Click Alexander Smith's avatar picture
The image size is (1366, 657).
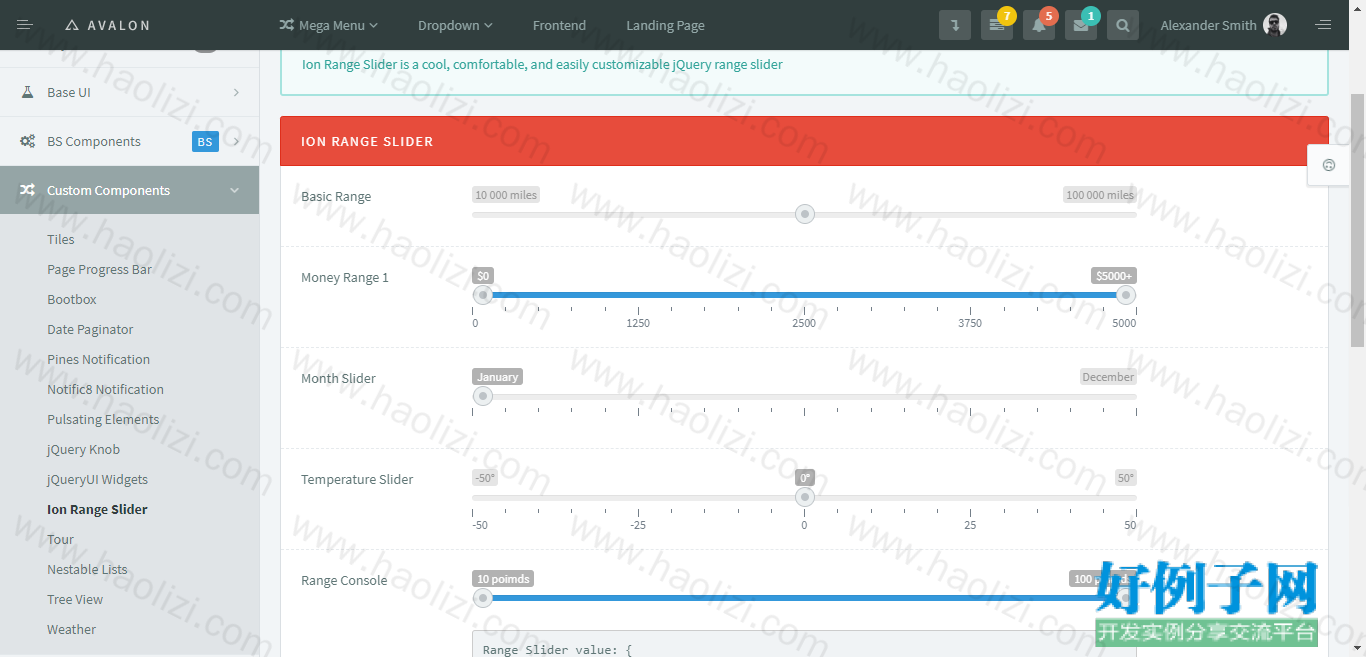[x=1275, y=25]
